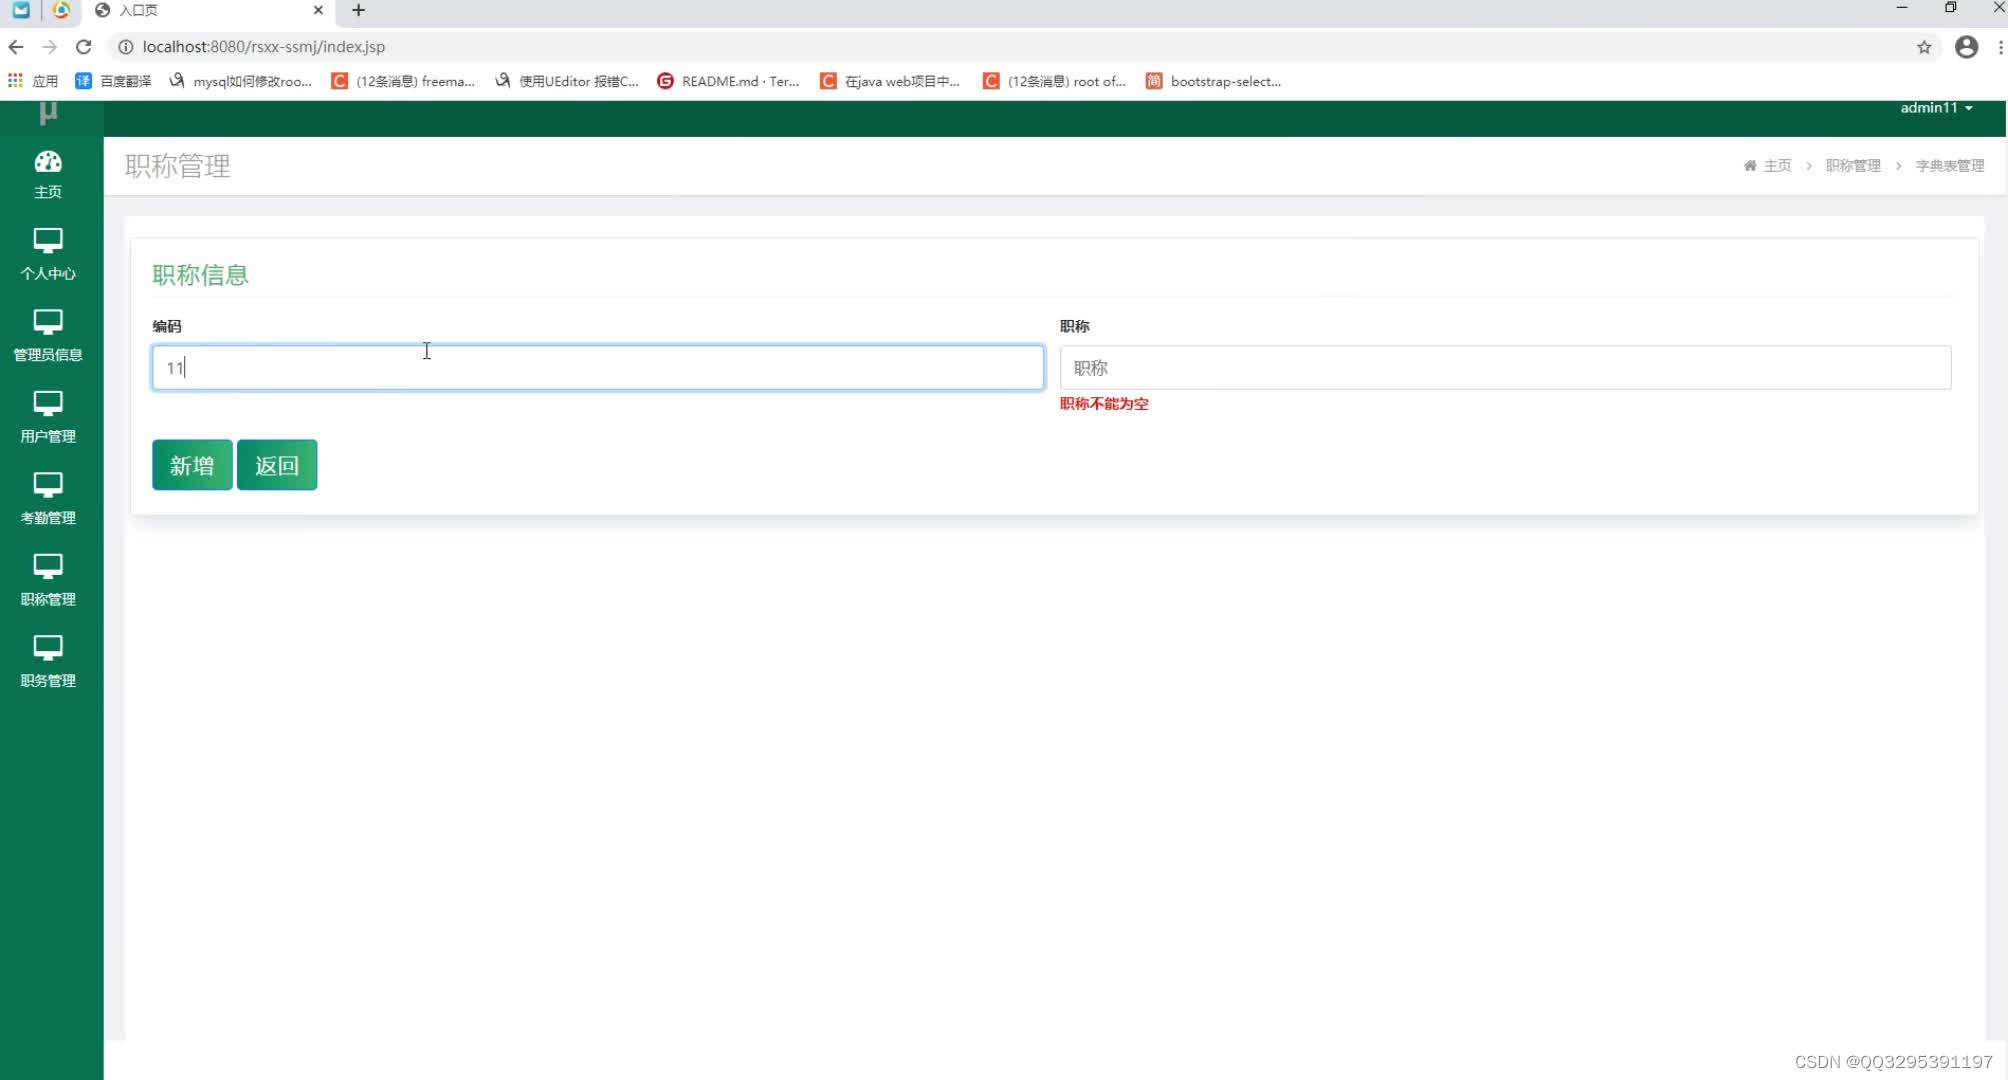This screenshot has height=1080, width=2008.
Task: Open the (12条消息) freema... bookmark
Action: (x=403, y=81)
